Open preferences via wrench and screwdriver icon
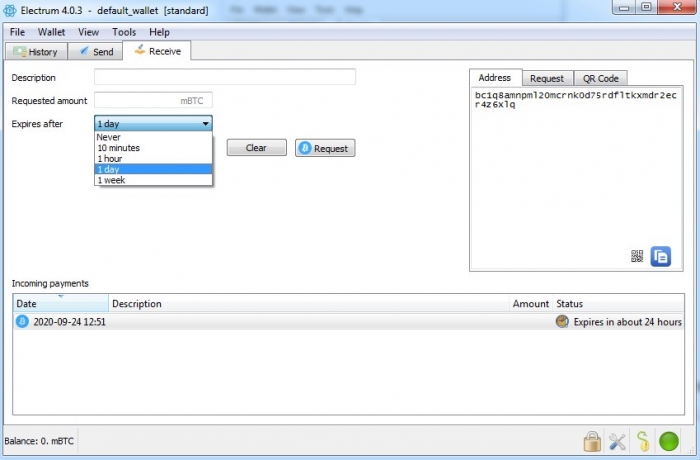This screenshot has width=700, height=460. click(617, 441)
